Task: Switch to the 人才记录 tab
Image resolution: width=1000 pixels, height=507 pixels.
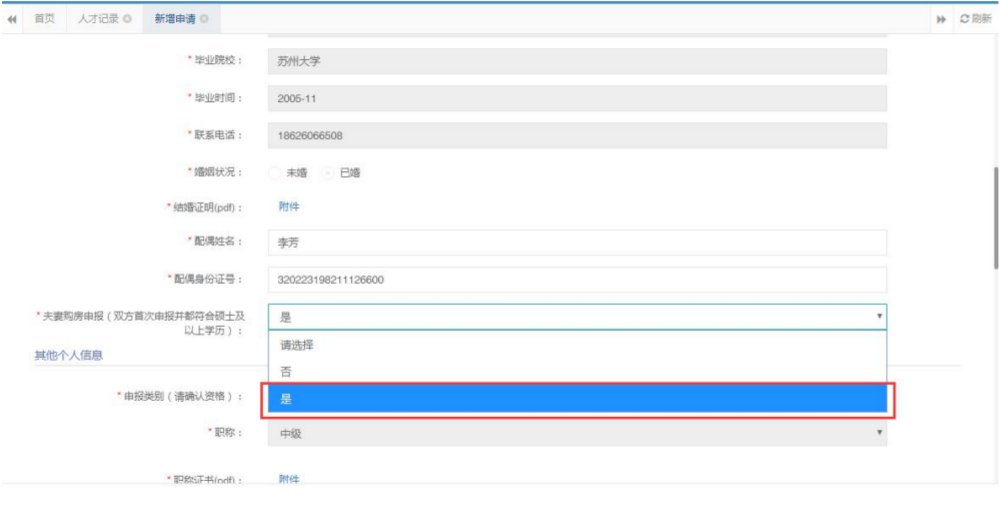Action: click(x=98, y=19)
